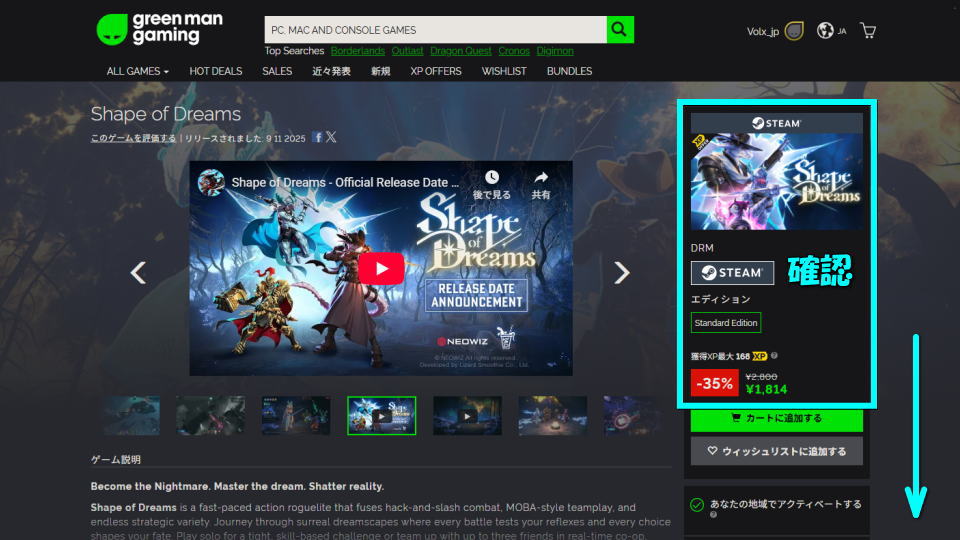Click the Dragon Quest top search link

coord(460,51)
